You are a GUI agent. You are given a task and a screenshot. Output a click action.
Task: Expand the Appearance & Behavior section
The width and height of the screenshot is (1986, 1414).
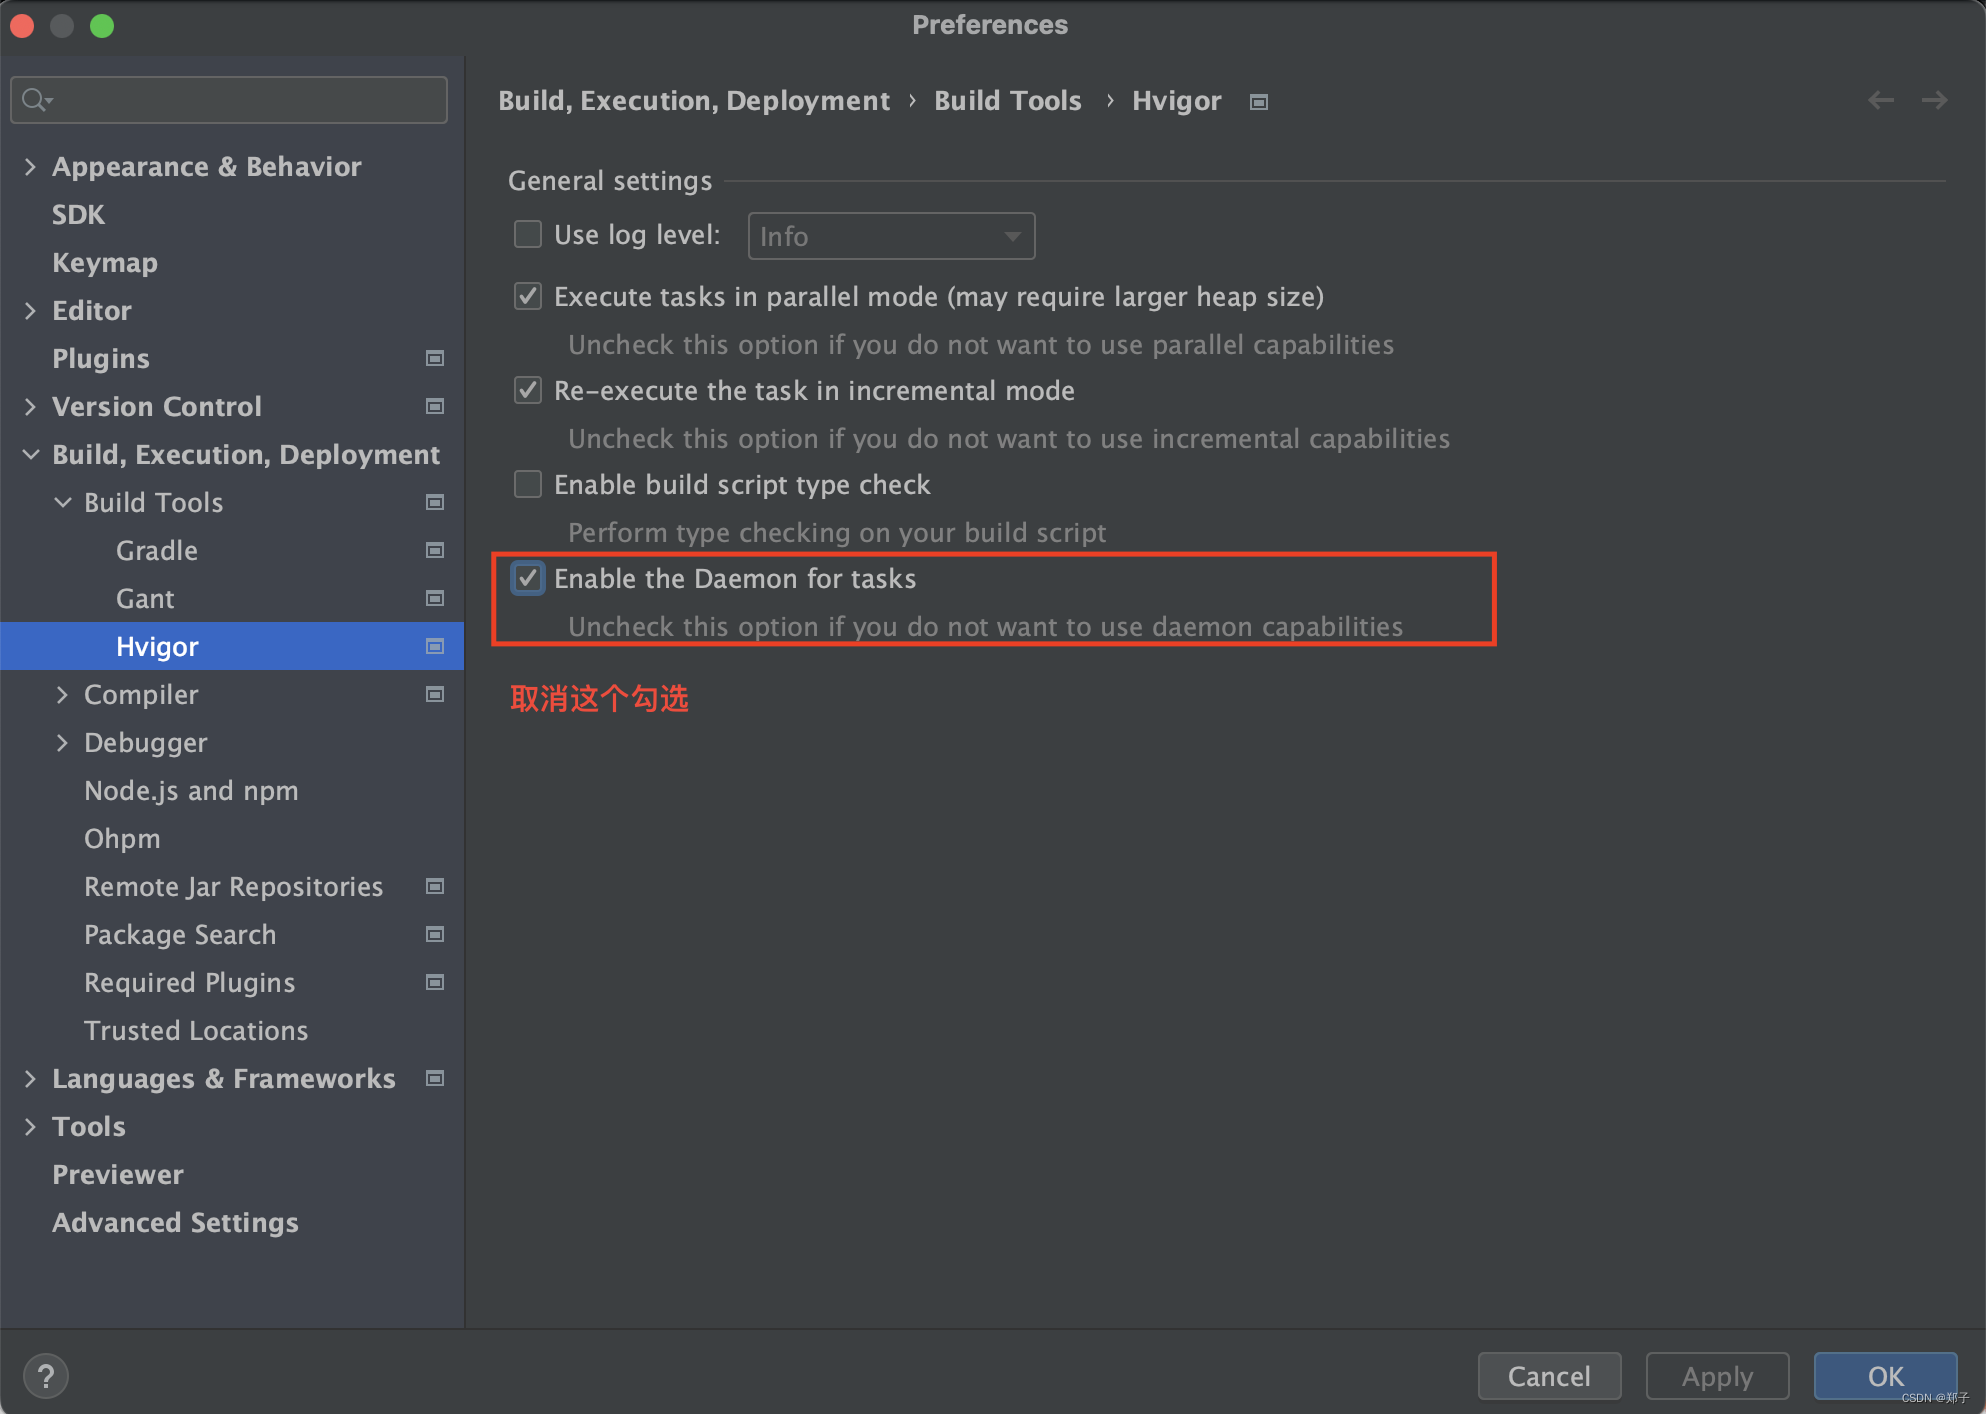point(30,166)
